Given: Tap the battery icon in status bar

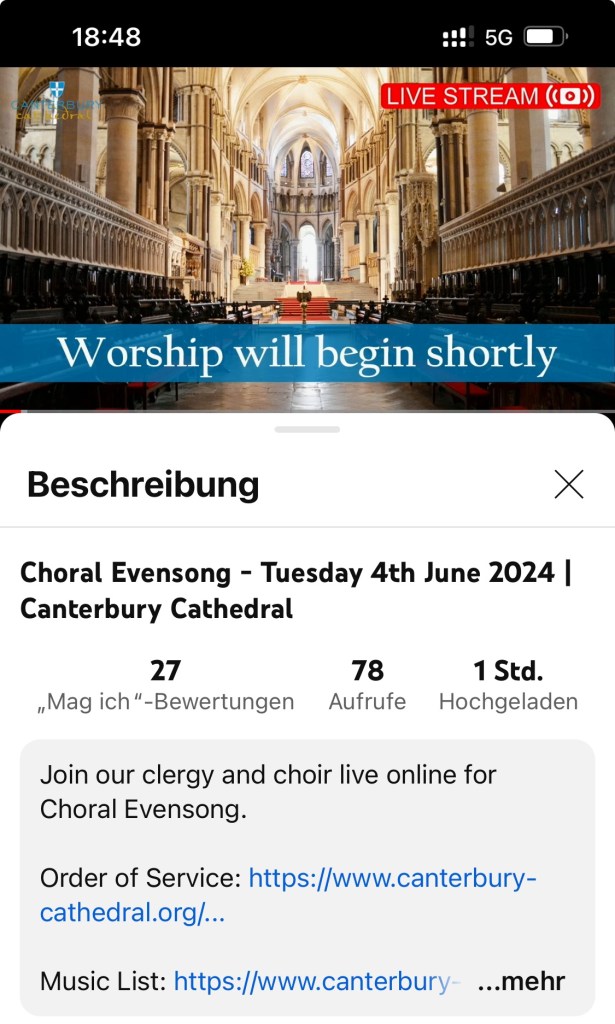Looking at the screenshot, I should click(545, 38).
